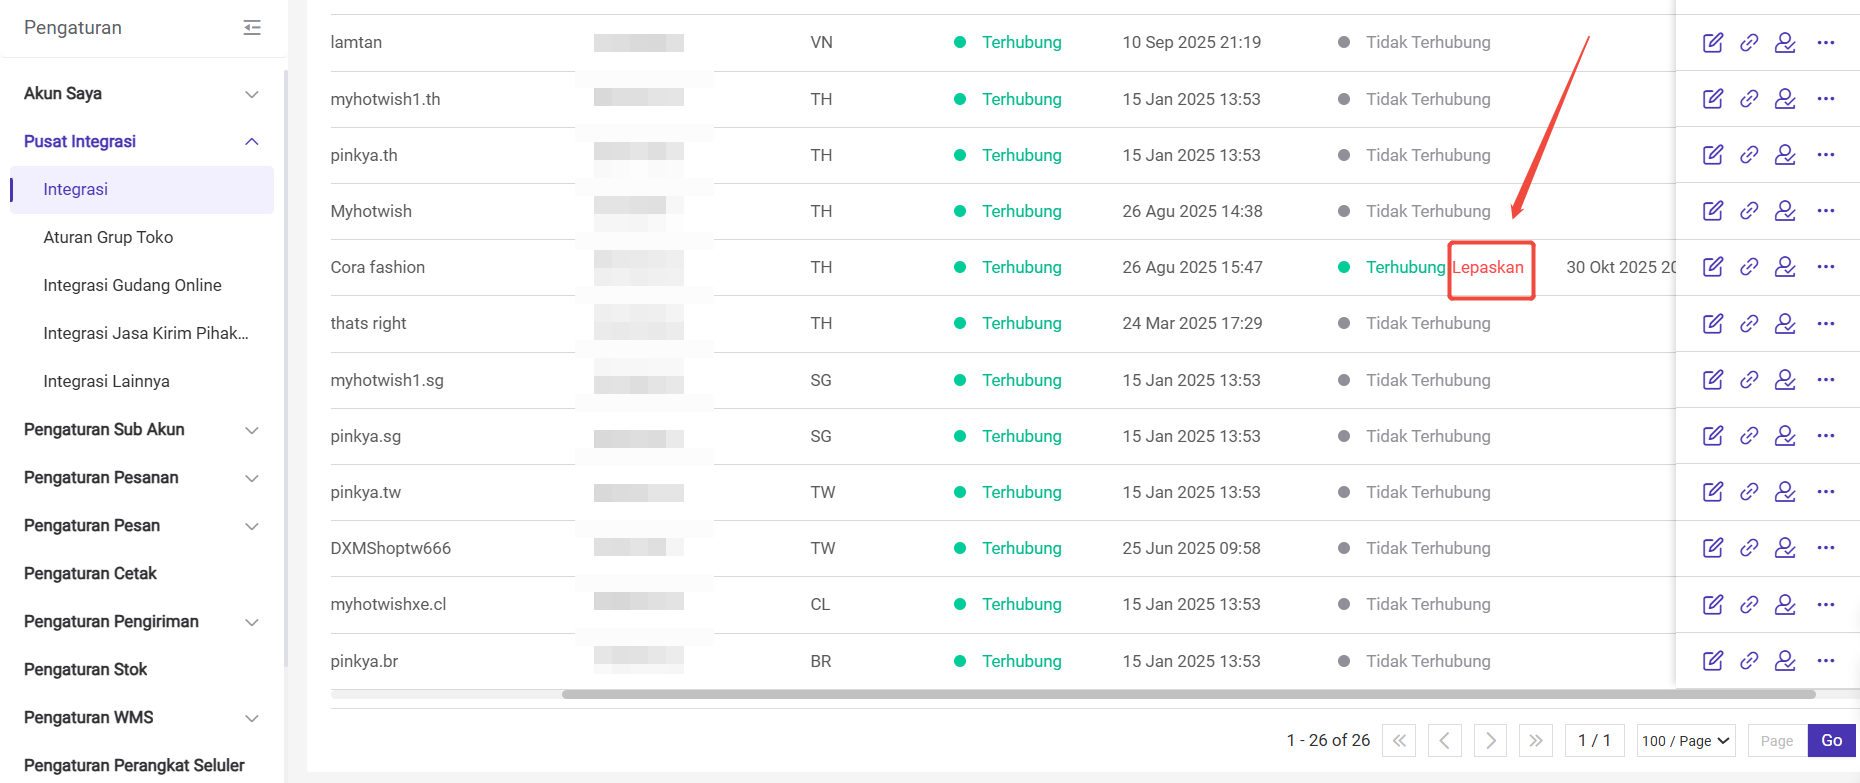Collapse the Pusat Integrasi section
The height and width of the screenshot is (783, 1860).
(252, 142)
